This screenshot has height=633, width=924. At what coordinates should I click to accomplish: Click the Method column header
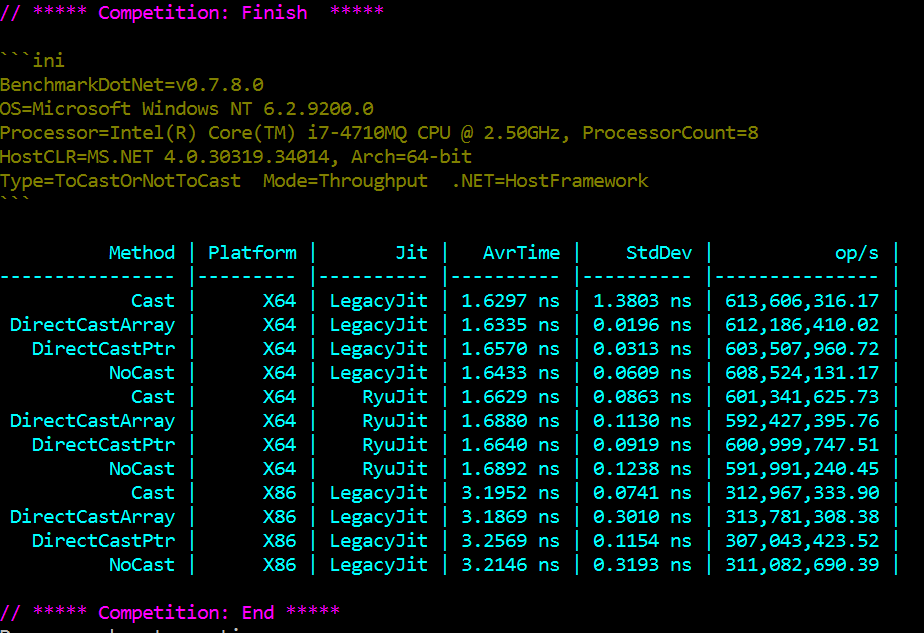pos(142,253)
